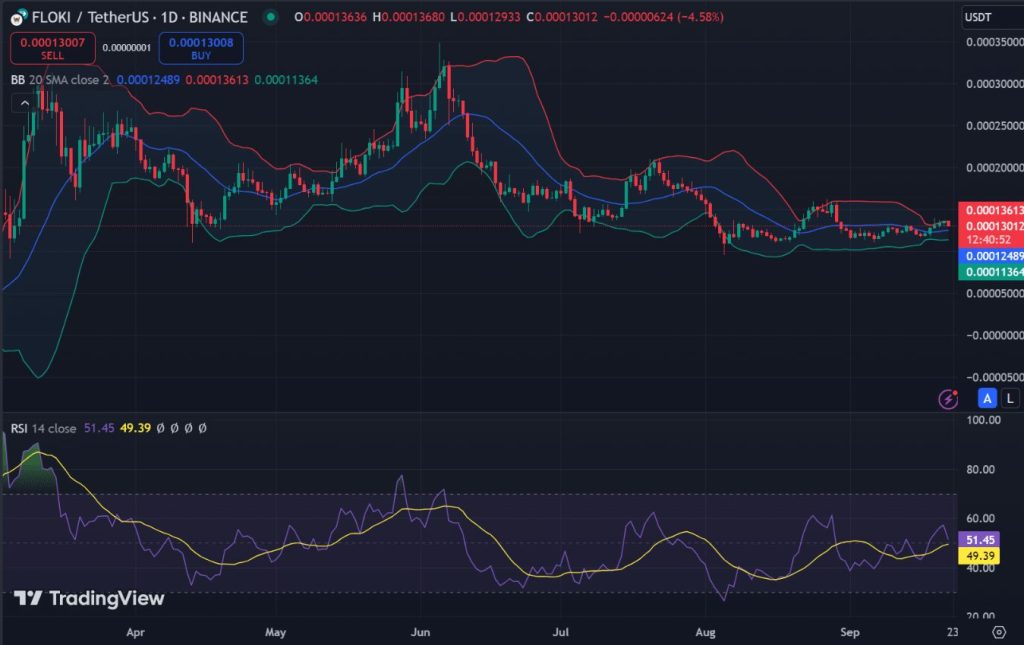Click the 100.00 RSI scale label
This screenshot has width=1024, height=645.
pyautogui.click(x=984, y=420)
